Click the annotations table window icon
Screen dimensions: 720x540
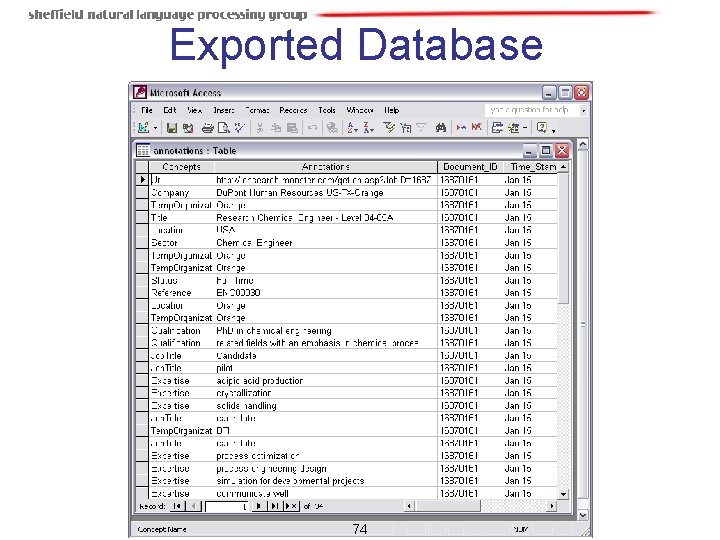click(143, 151)
